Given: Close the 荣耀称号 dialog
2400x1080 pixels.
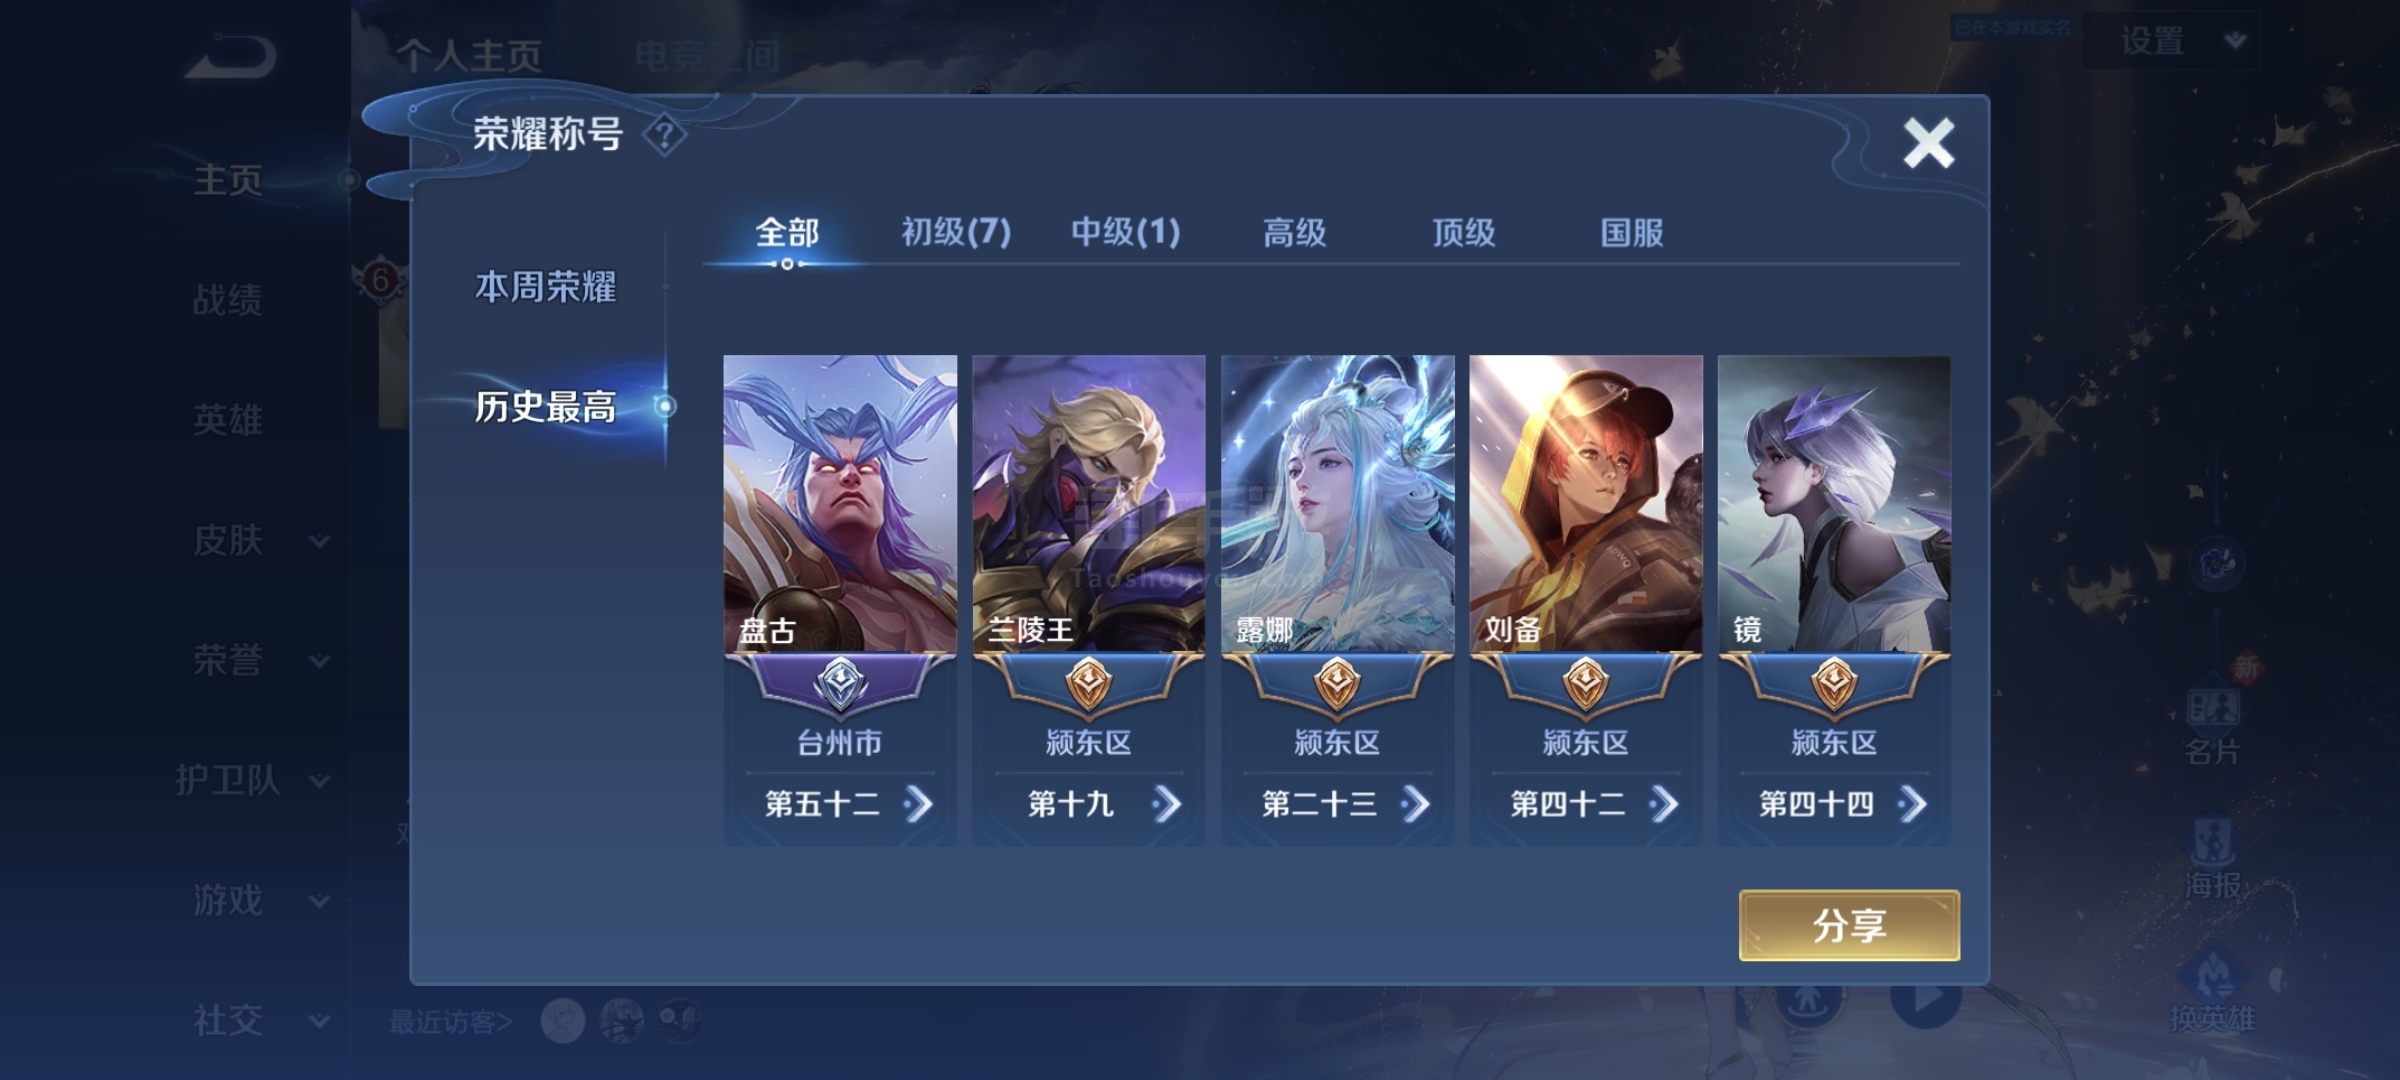Looking at the screenshot, I should (x=1928, y=143).
